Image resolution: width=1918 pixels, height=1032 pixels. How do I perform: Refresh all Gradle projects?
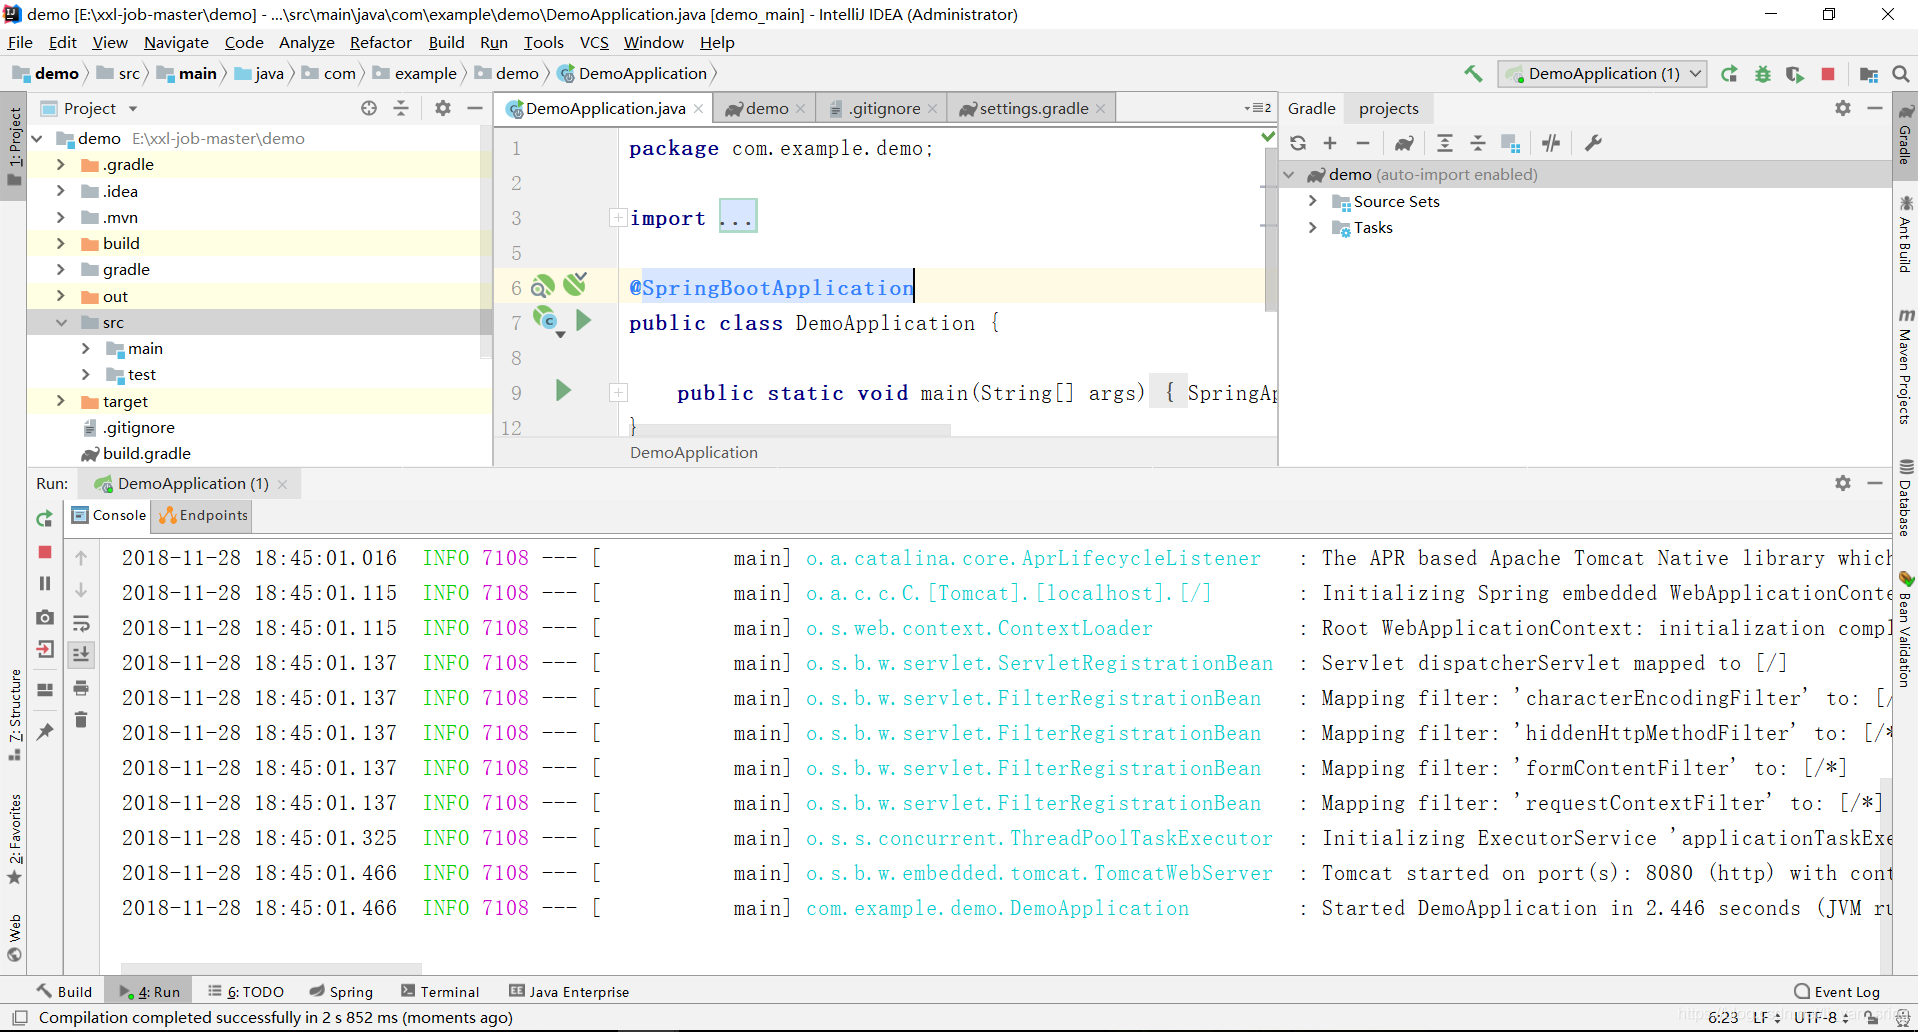1298,143
